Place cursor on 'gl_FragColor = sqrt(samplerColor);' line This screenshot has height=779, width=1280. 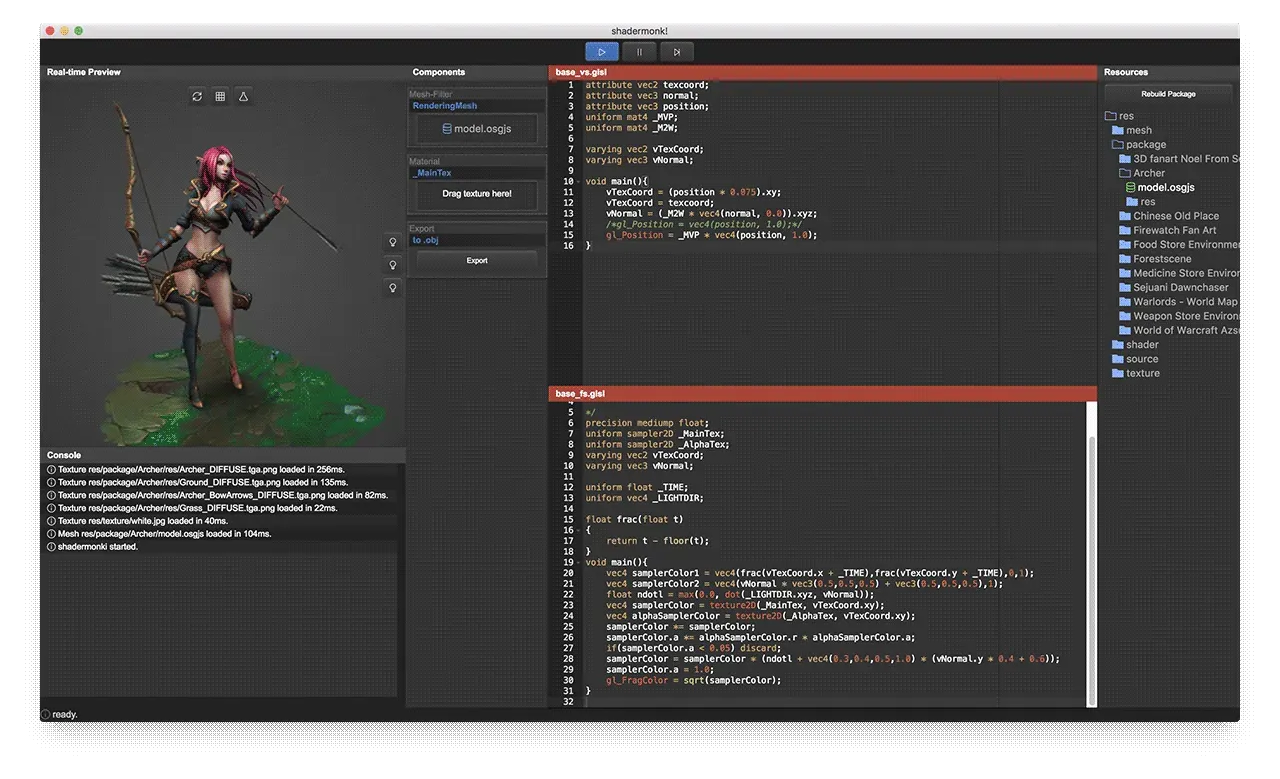tap(693, 680)
